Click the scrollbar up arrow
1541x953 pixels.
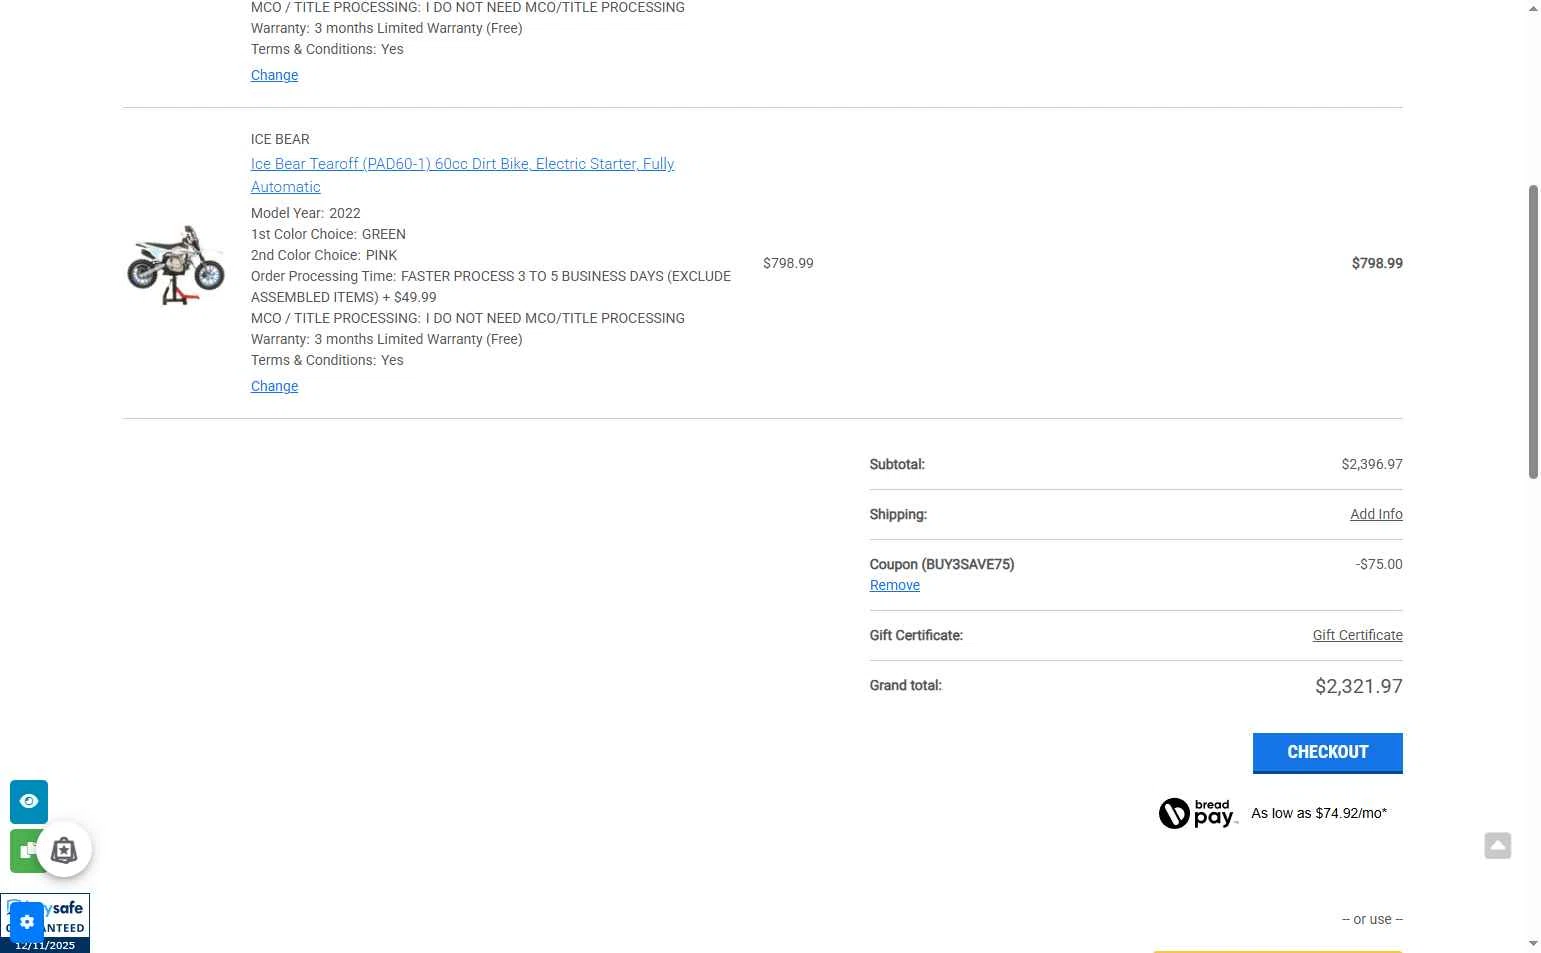click(x=1533, y=8)
